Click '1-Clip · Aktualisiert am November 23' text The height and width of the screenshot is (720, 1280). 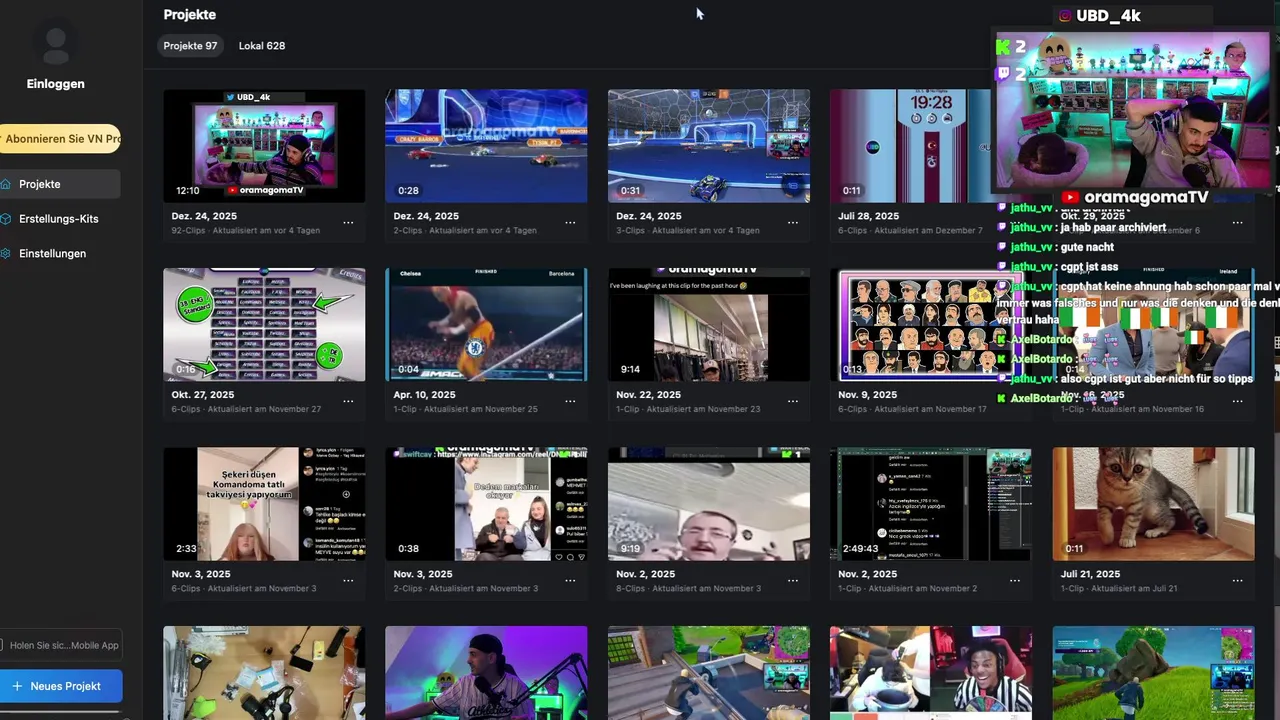pyautogui.click(x=688, y=410)
